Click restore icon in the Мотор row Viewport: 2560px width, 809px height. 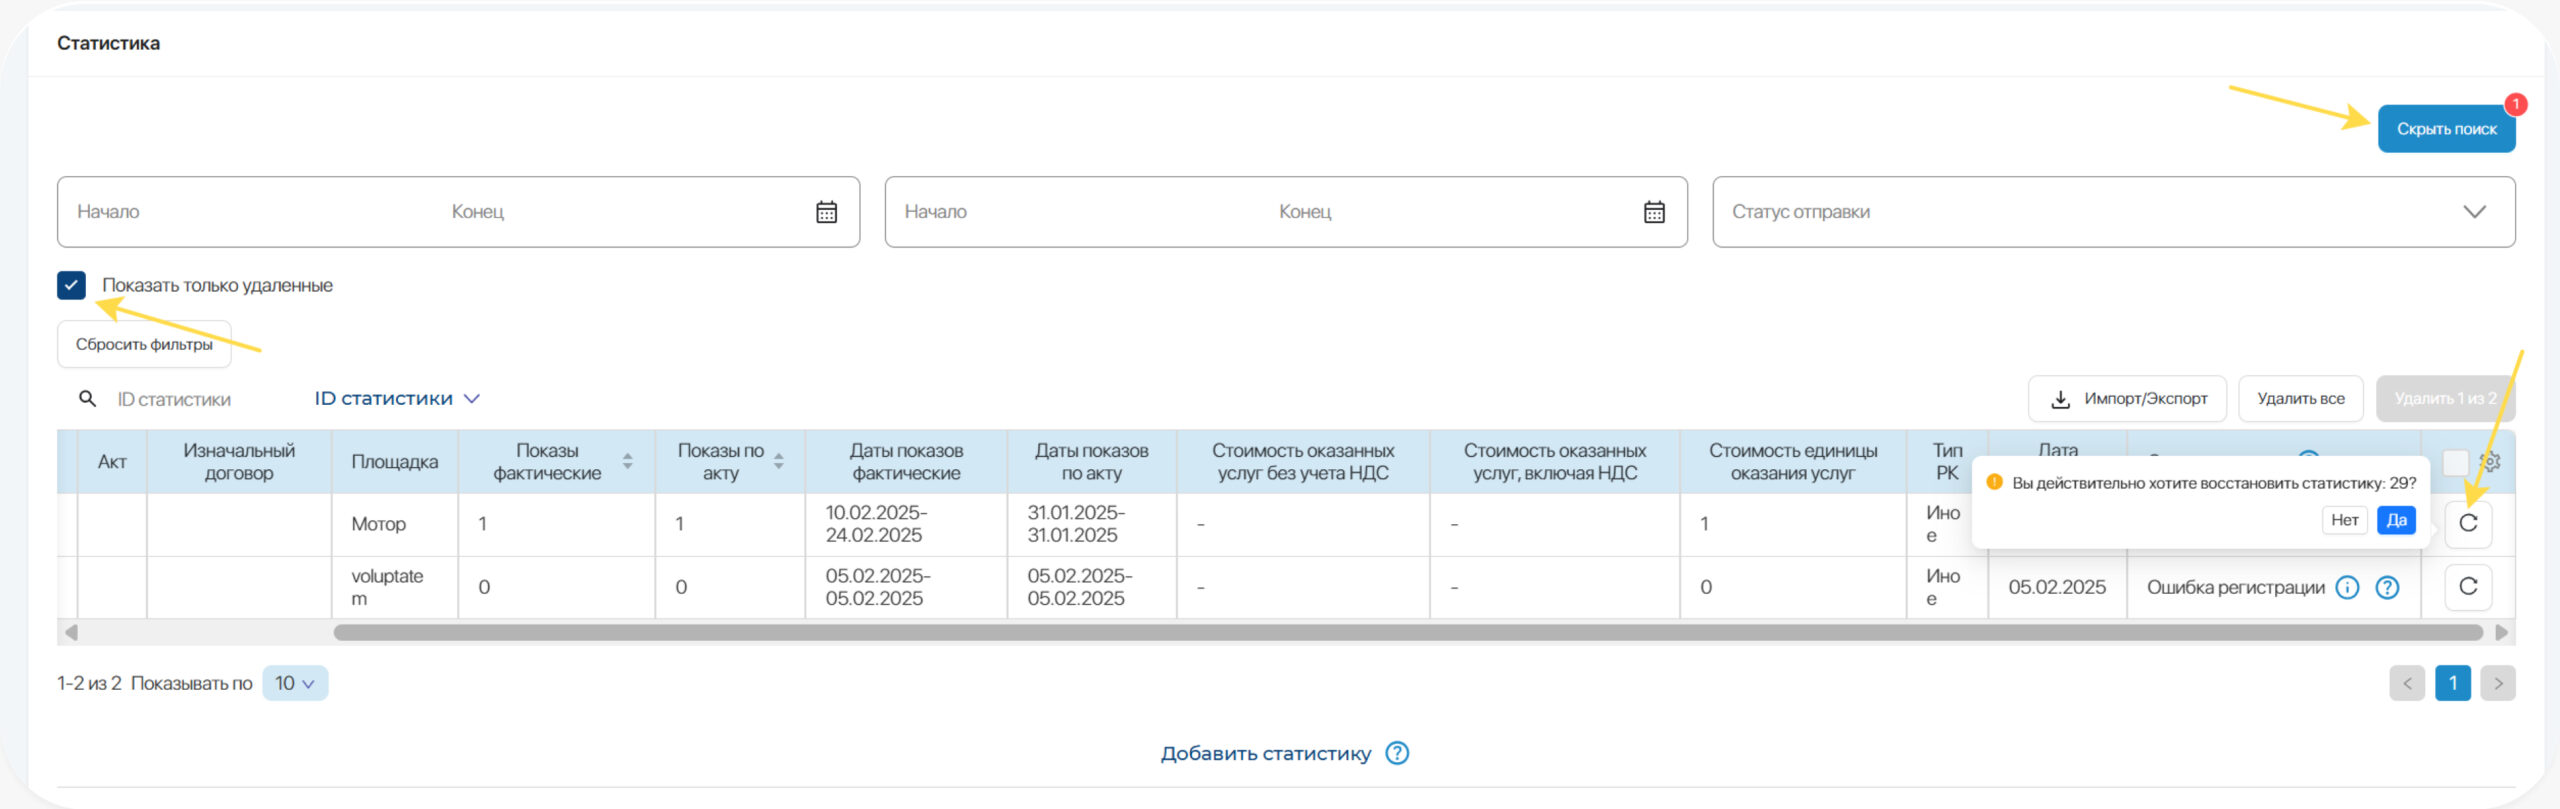(2467, 523)
